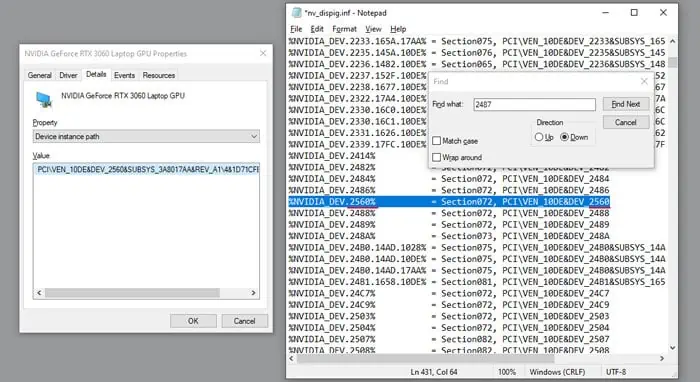This screenshot has height=382, width=700.
Task: Close the GPU Properties dialog with X
Action: [263, 53]
